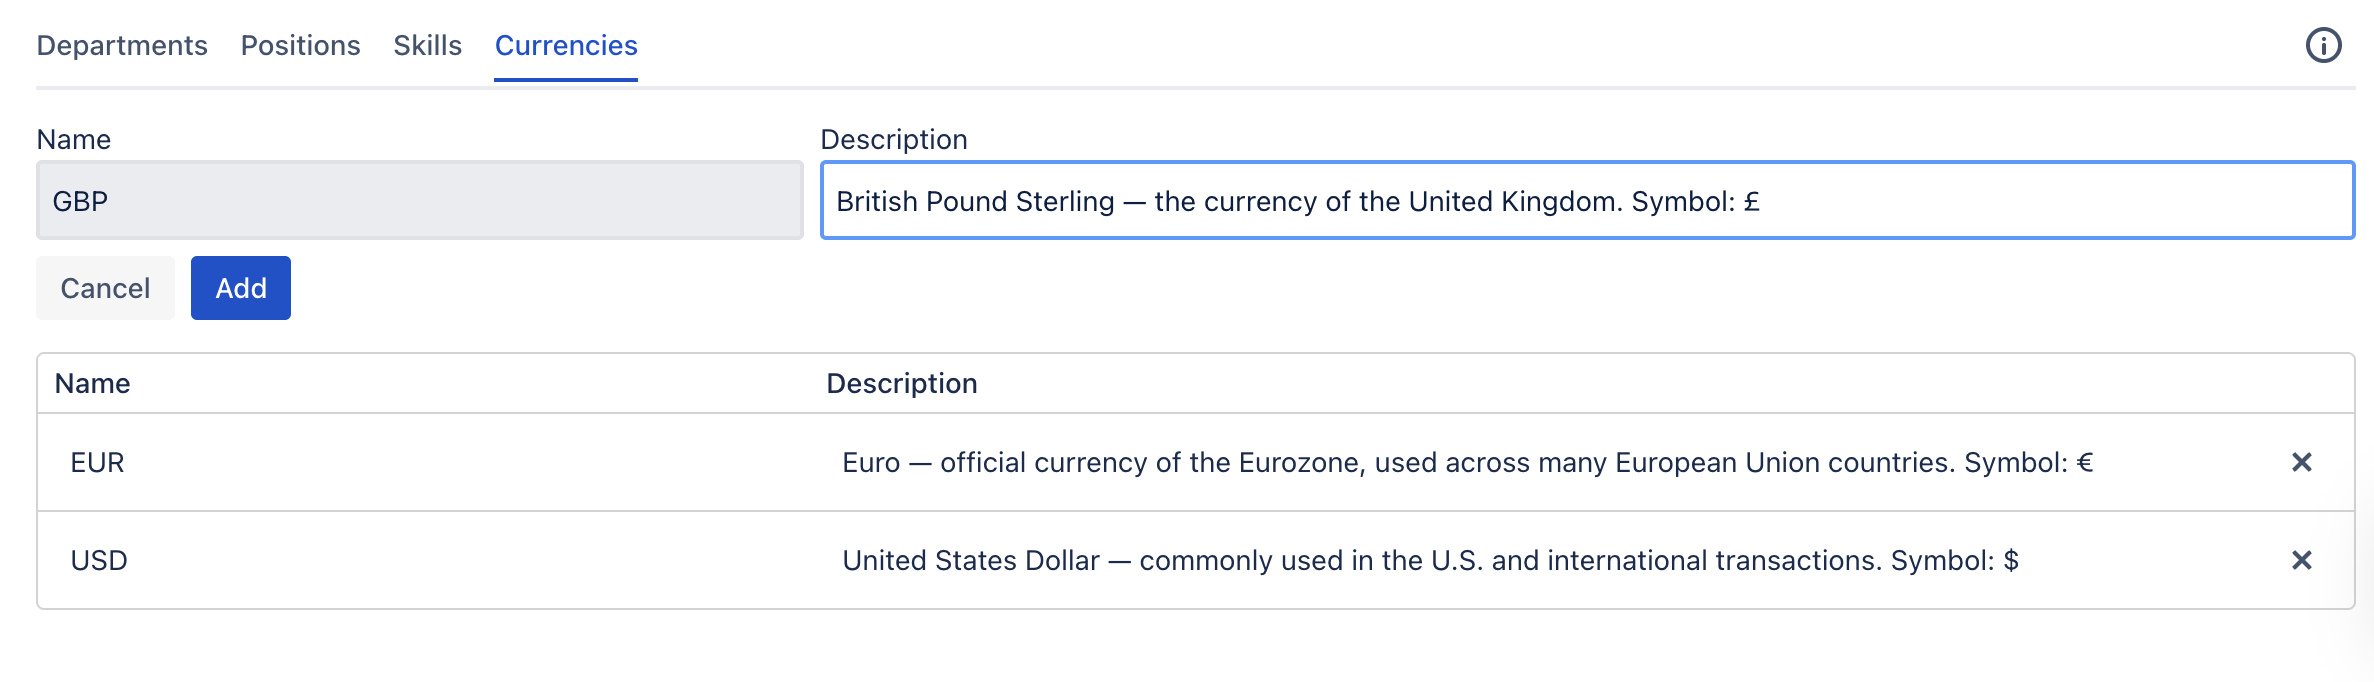Remove the USD currency with its X icon
2374x682 pixels.
coord(2301,560)
